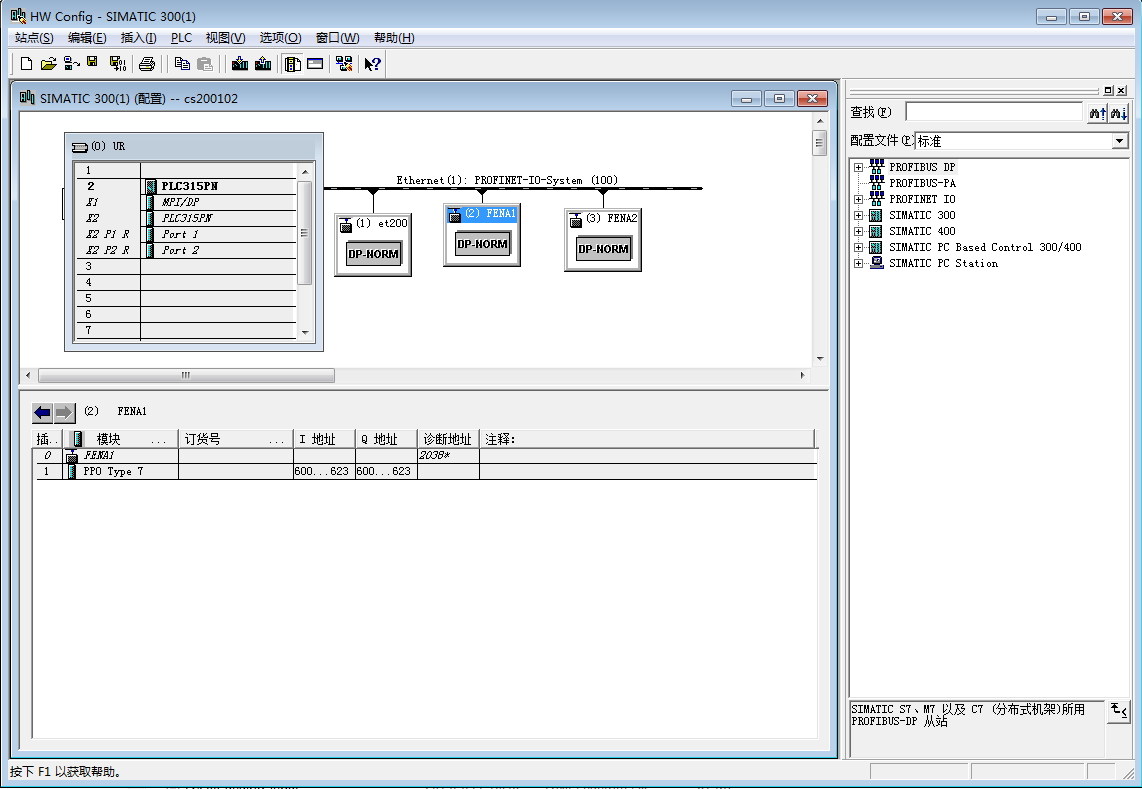Click the 诊断地址 column header

tap(448, 439)
